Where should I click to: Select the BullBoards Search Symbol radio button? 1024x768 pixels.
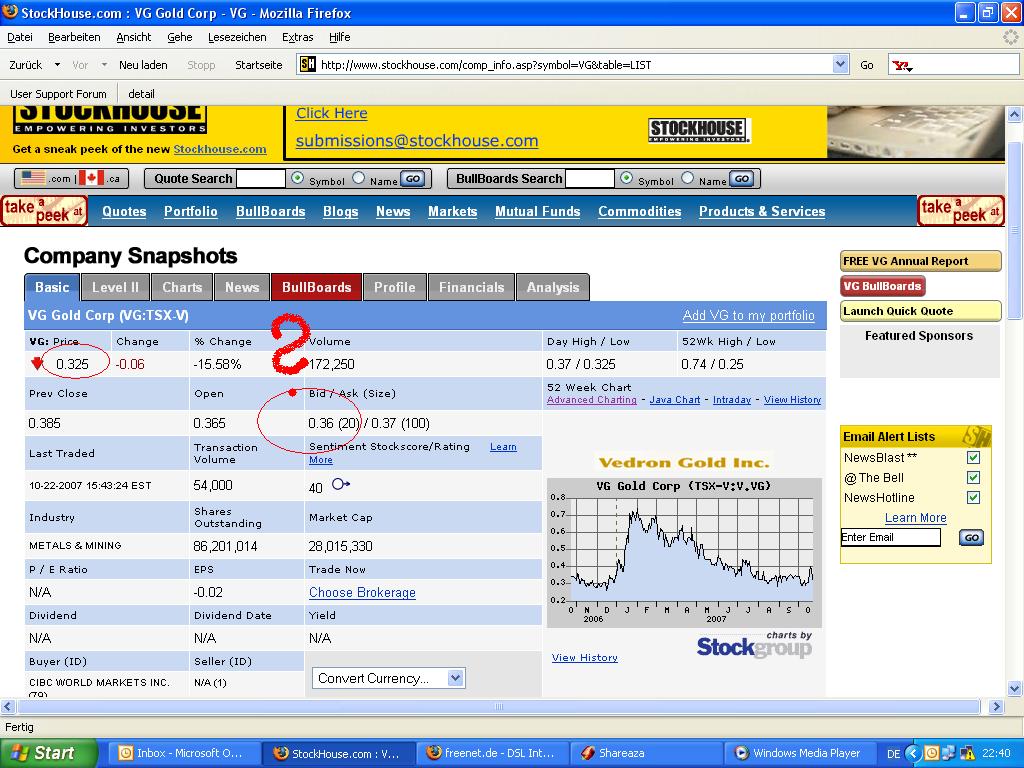click(x=626, y=178)
